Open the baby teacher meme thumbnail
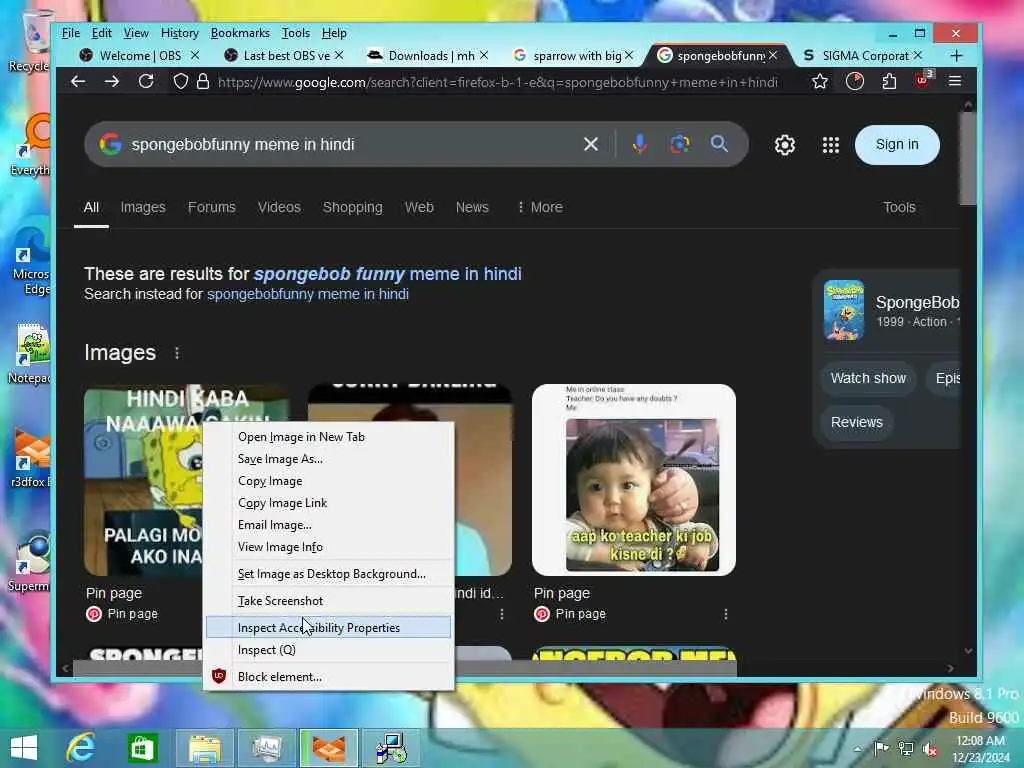This screenshot has width=1024, height=768. (x=633, y=480)
